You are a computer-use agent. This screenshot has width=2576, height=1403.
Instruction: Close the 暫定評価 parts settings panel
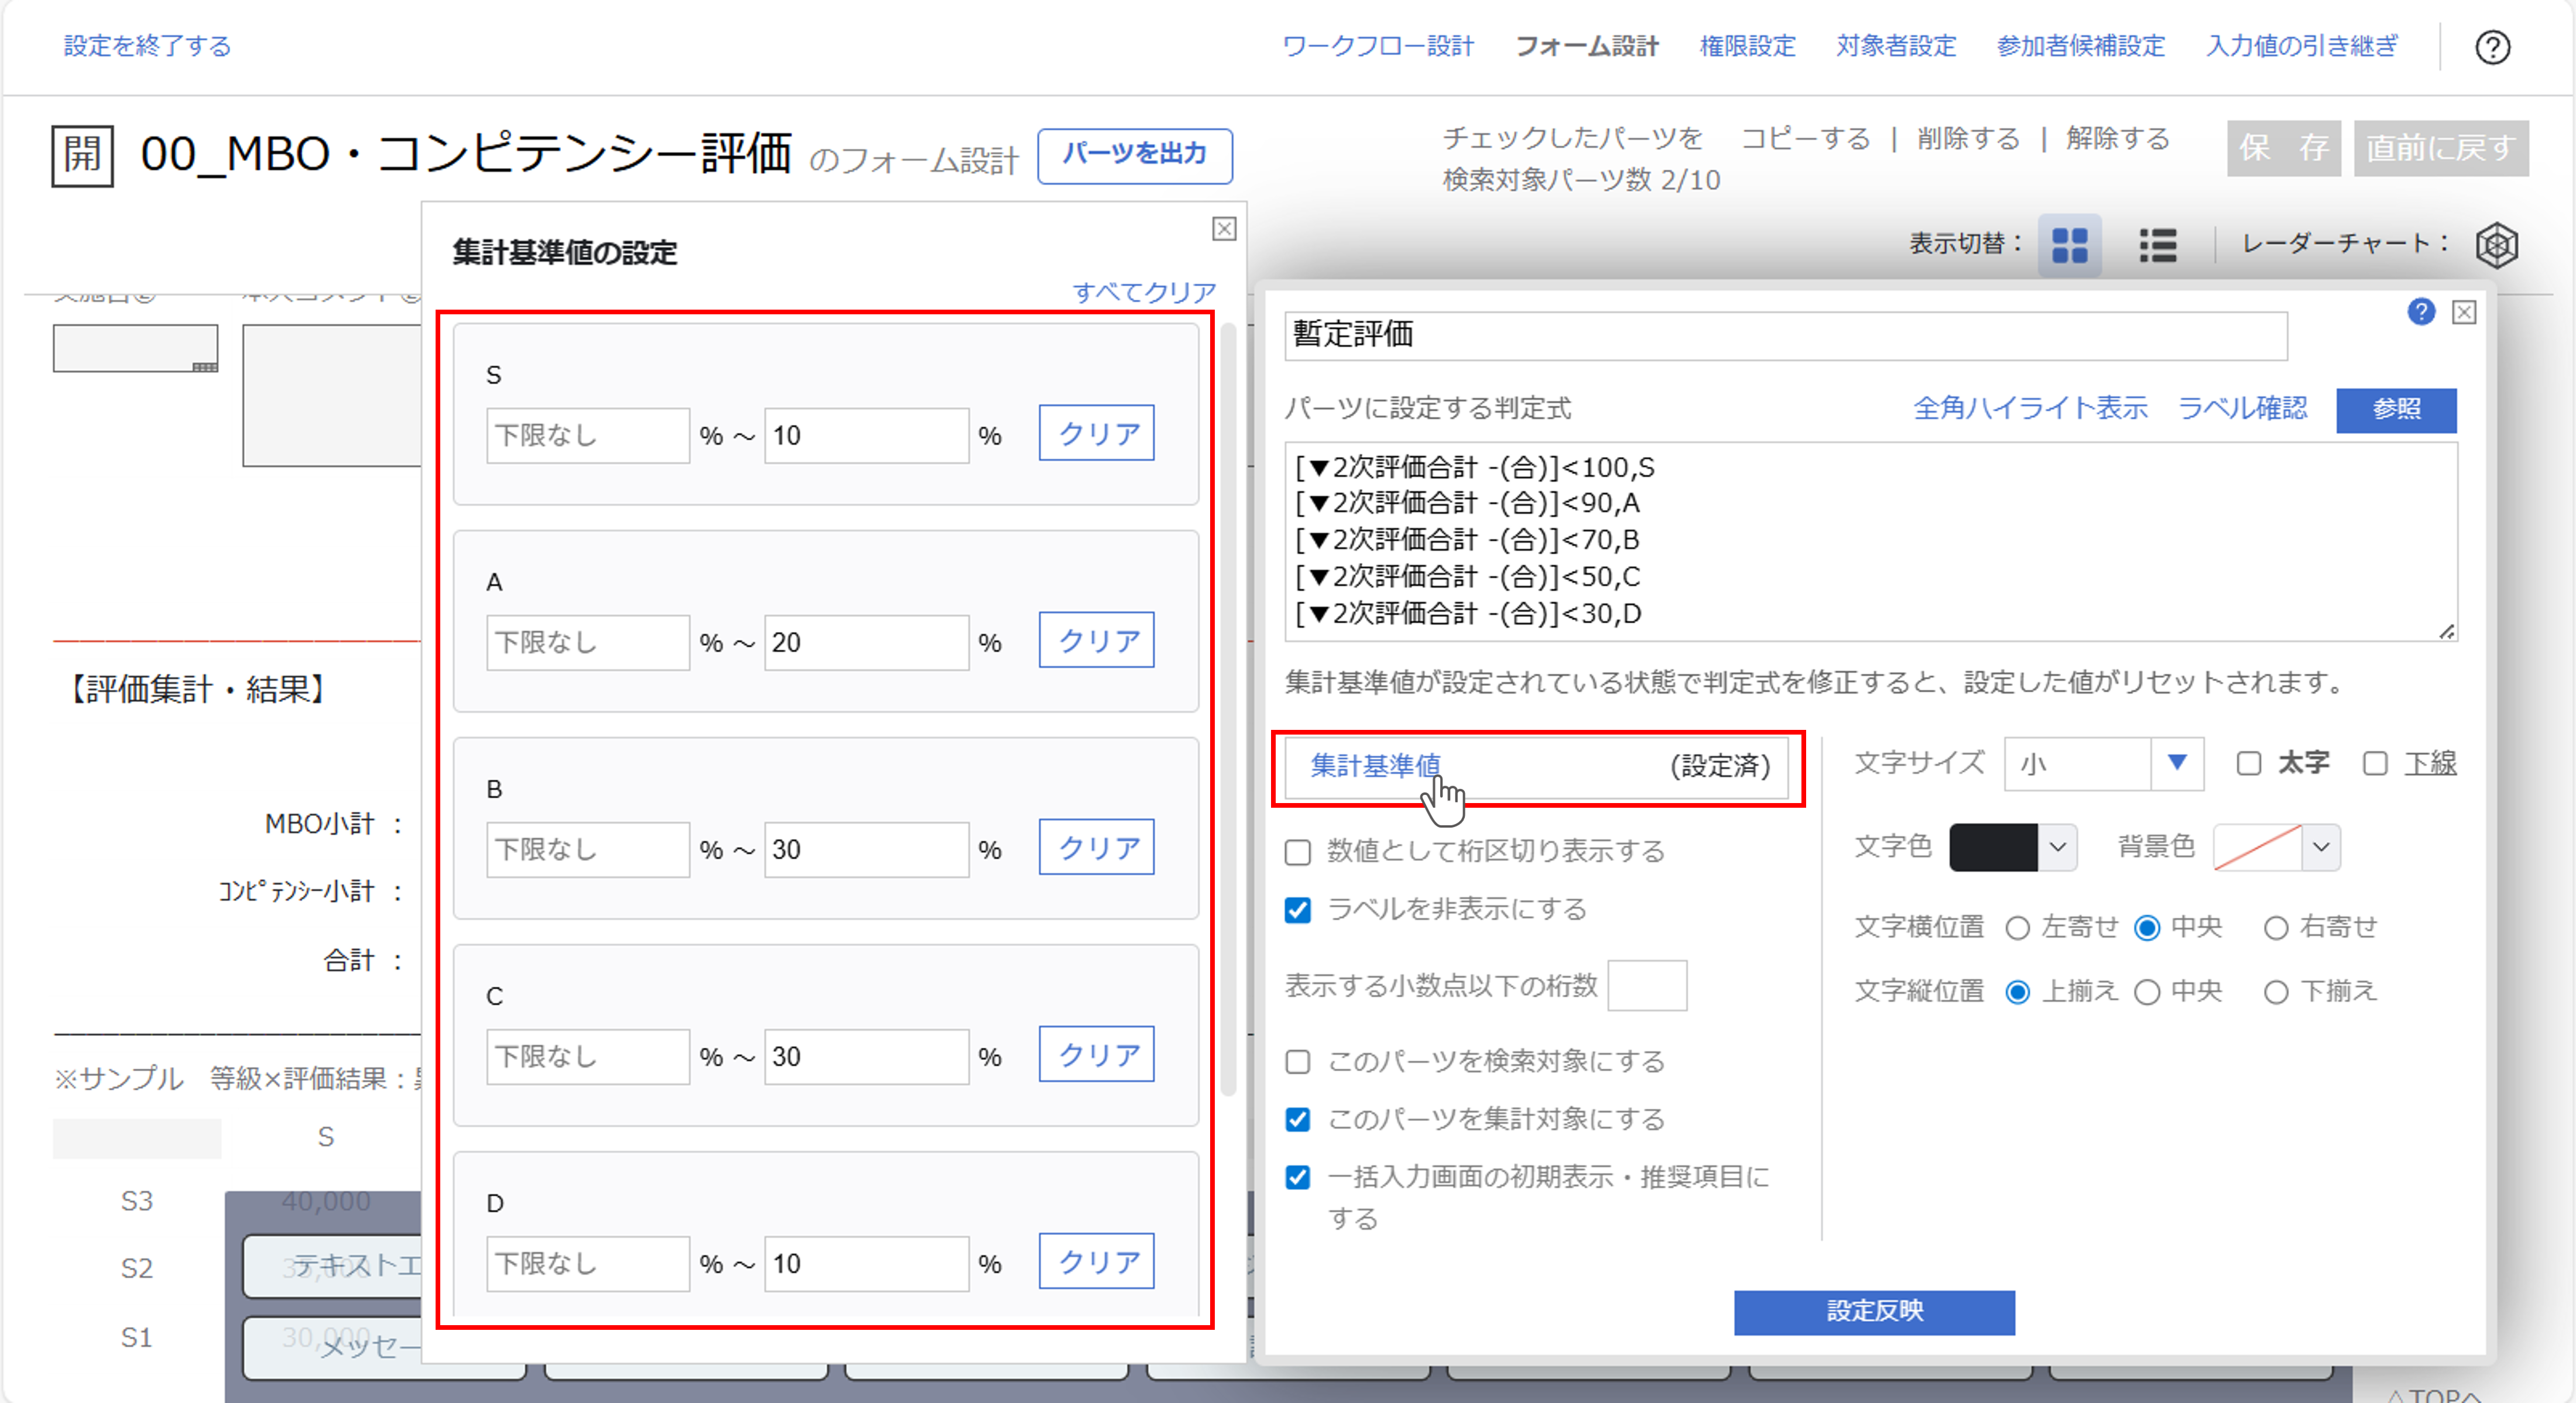click(x=2464, y=313)
